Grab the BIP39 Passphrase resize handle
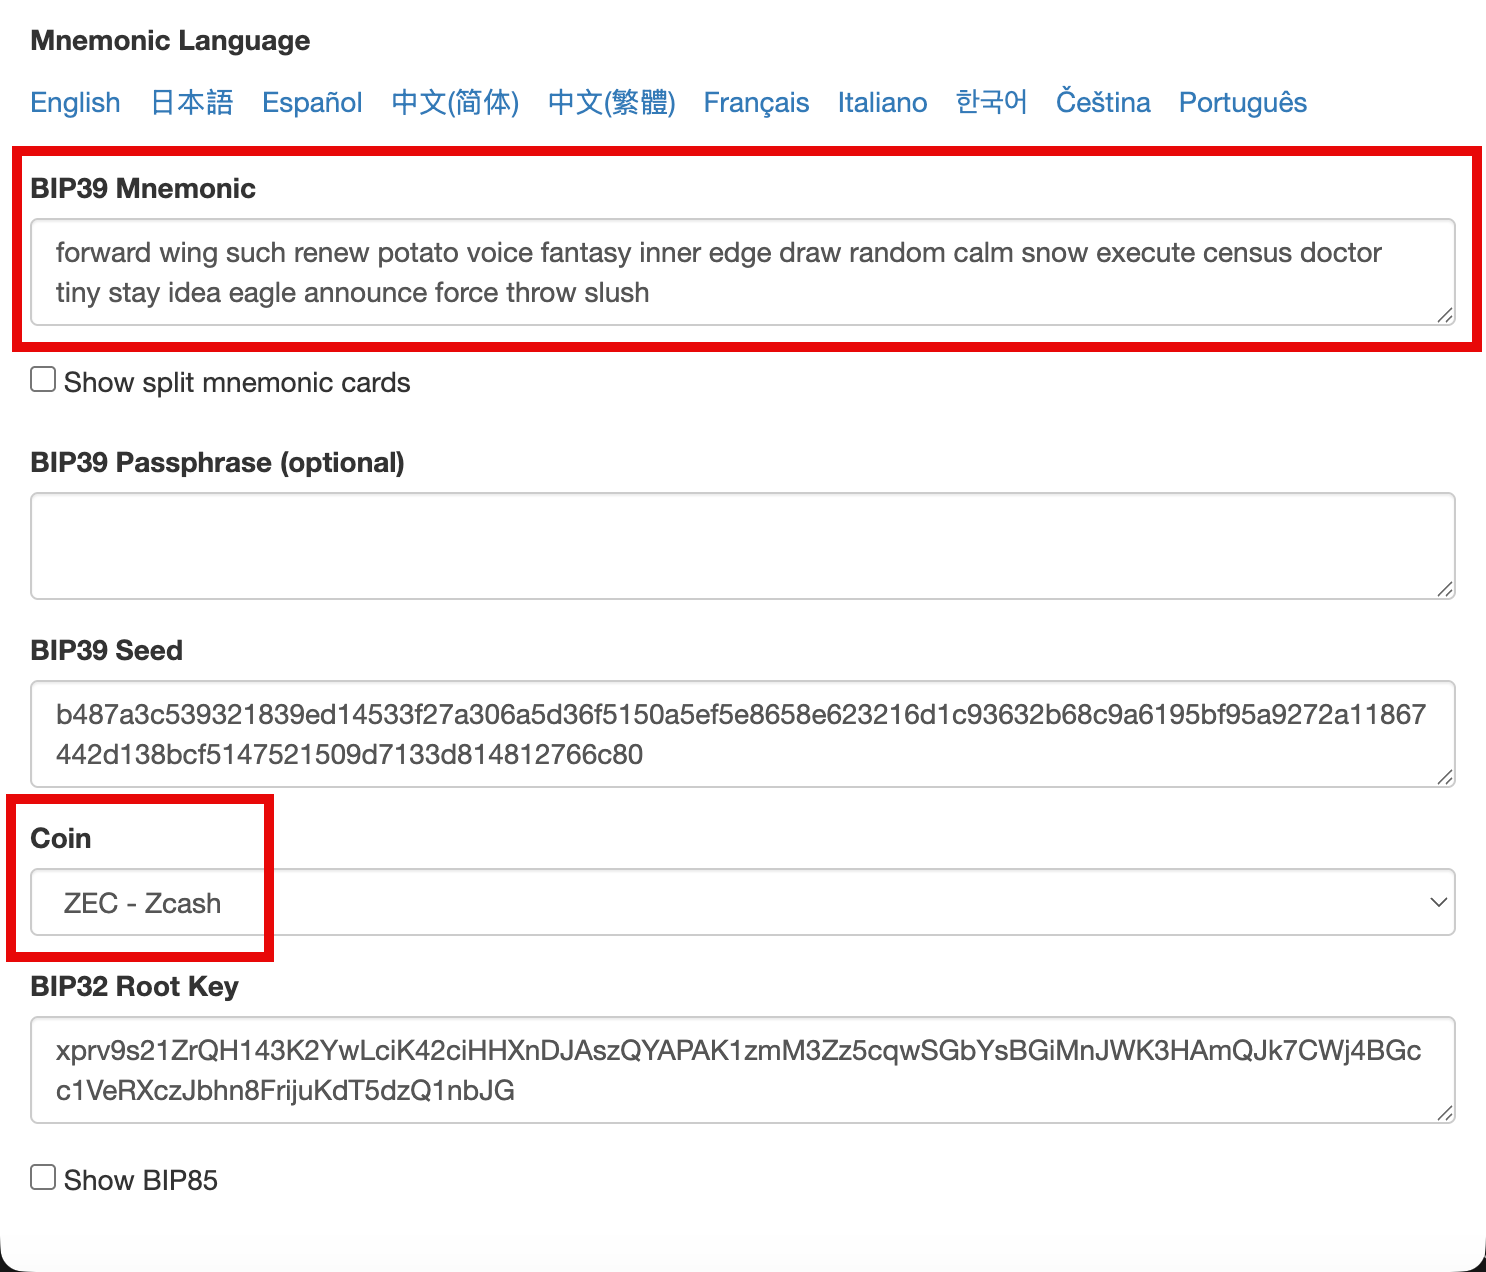 coord(1445,590)
